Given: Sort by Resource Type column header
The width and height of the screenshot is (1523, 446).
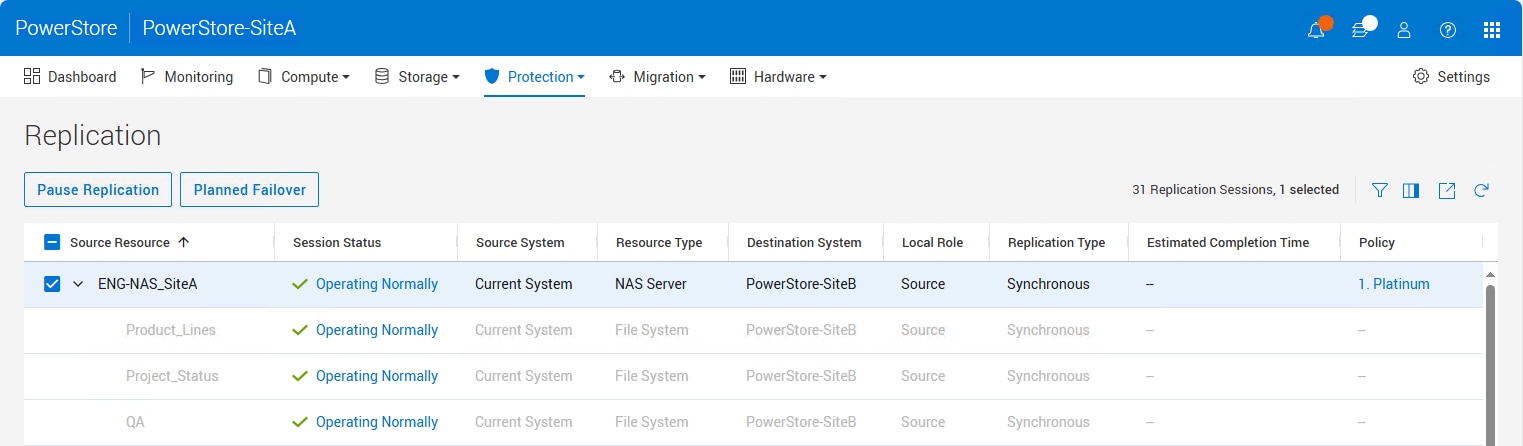Looking at the screenshot, I should coord(659,242).
